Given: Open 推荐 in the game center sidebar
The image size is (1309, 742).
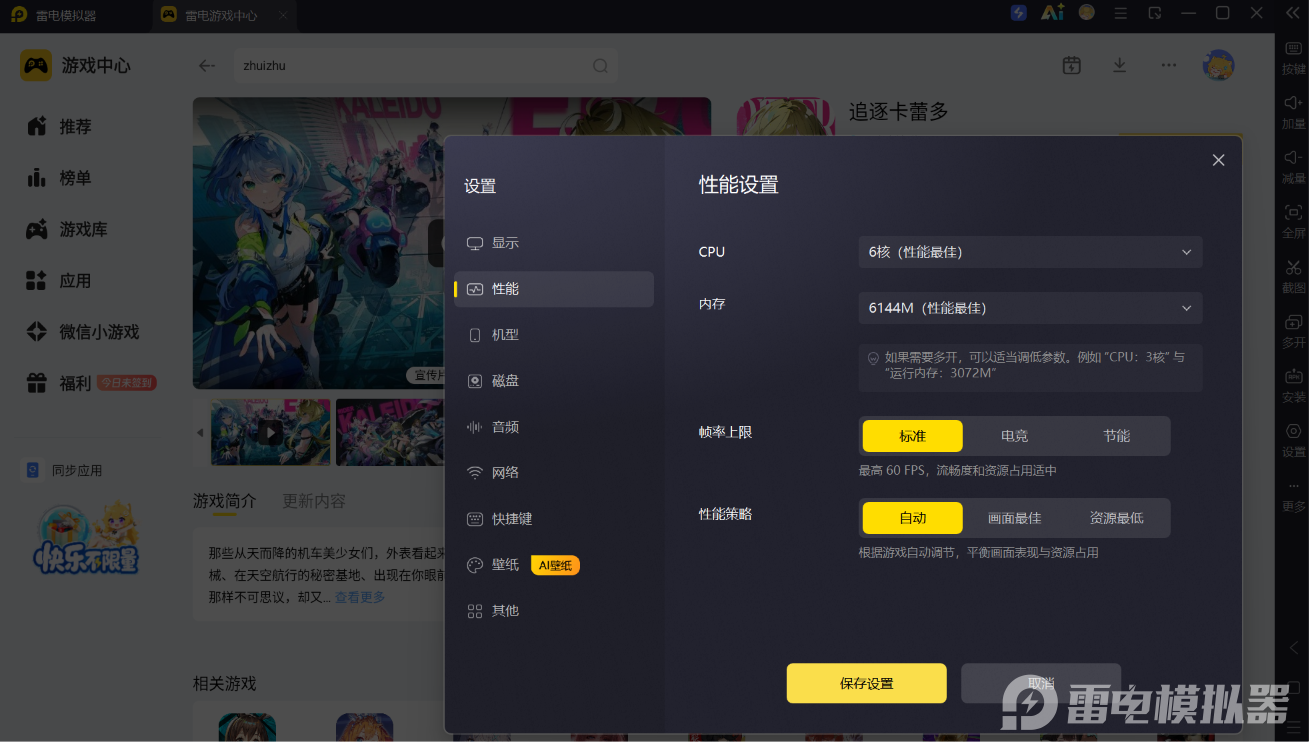Looking at the screenshot, I should click(60, 127).
